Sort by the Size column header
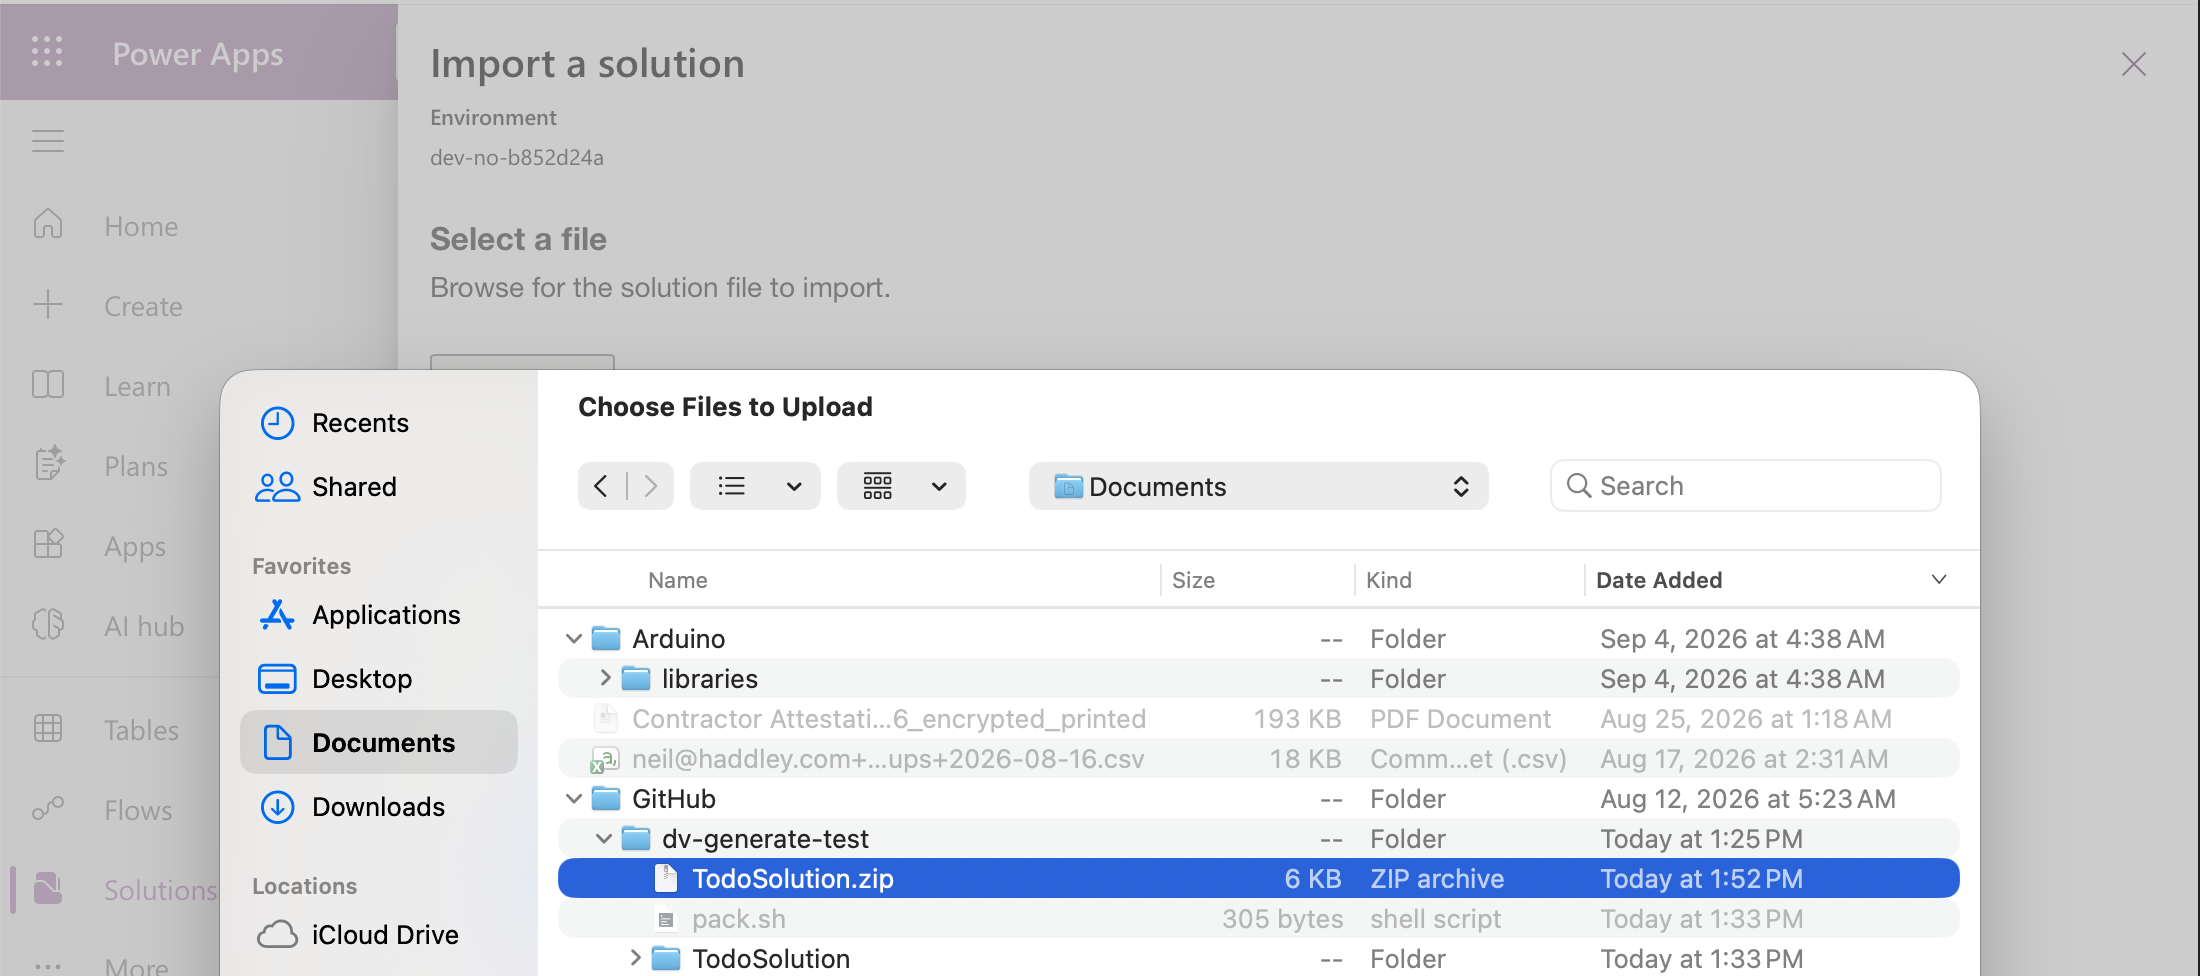Viewport: 2200px width, 976px height. (1193, 580)
